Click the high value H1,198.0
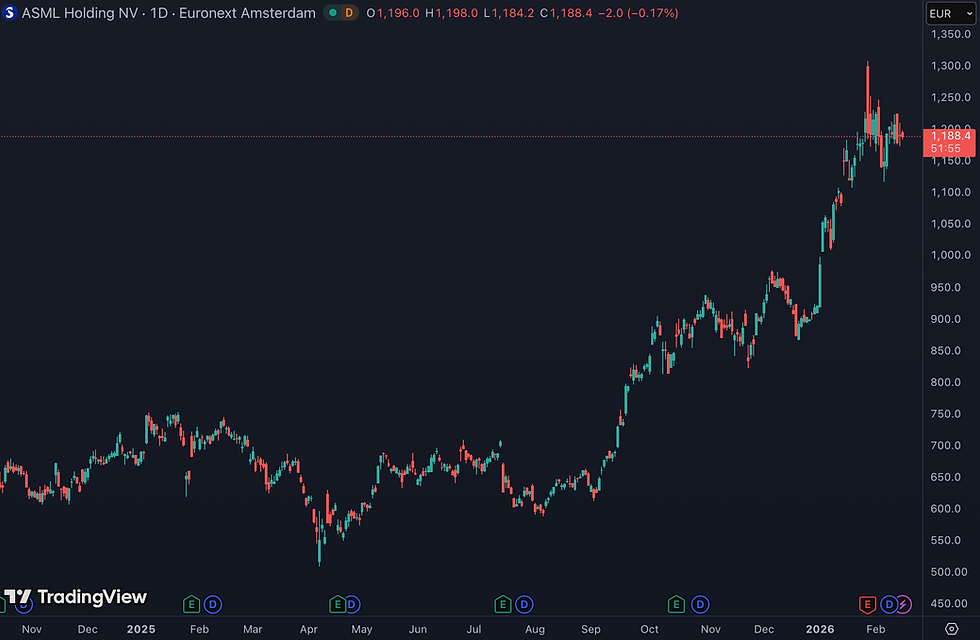The width and height of the screenshot is (980, 640). pos(451,12)
